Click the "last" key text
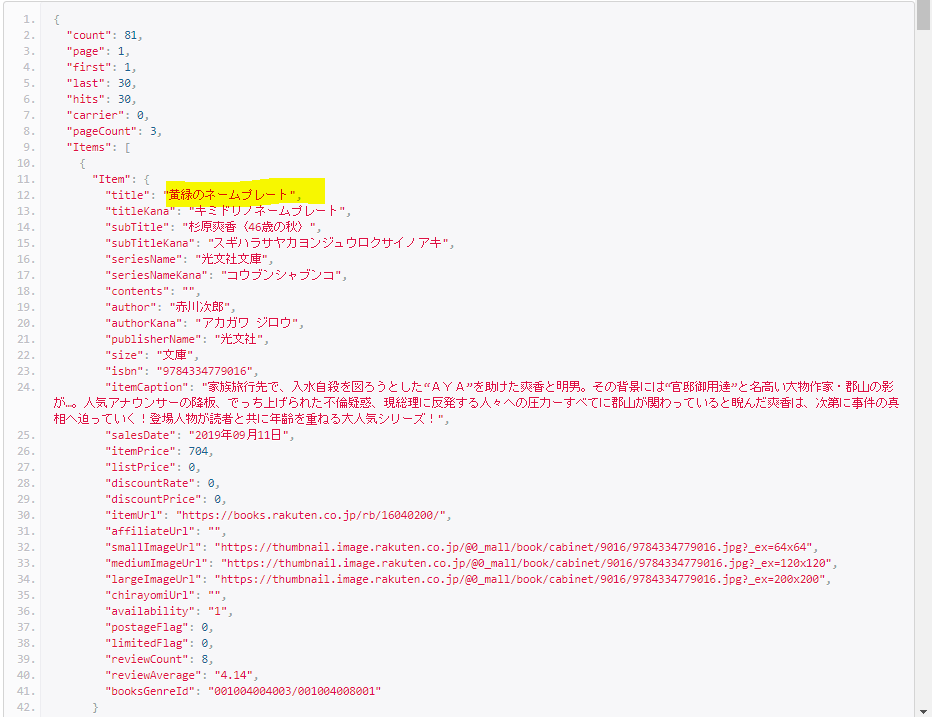The width and height of the screenshot is (949, 717). (85, 83)
